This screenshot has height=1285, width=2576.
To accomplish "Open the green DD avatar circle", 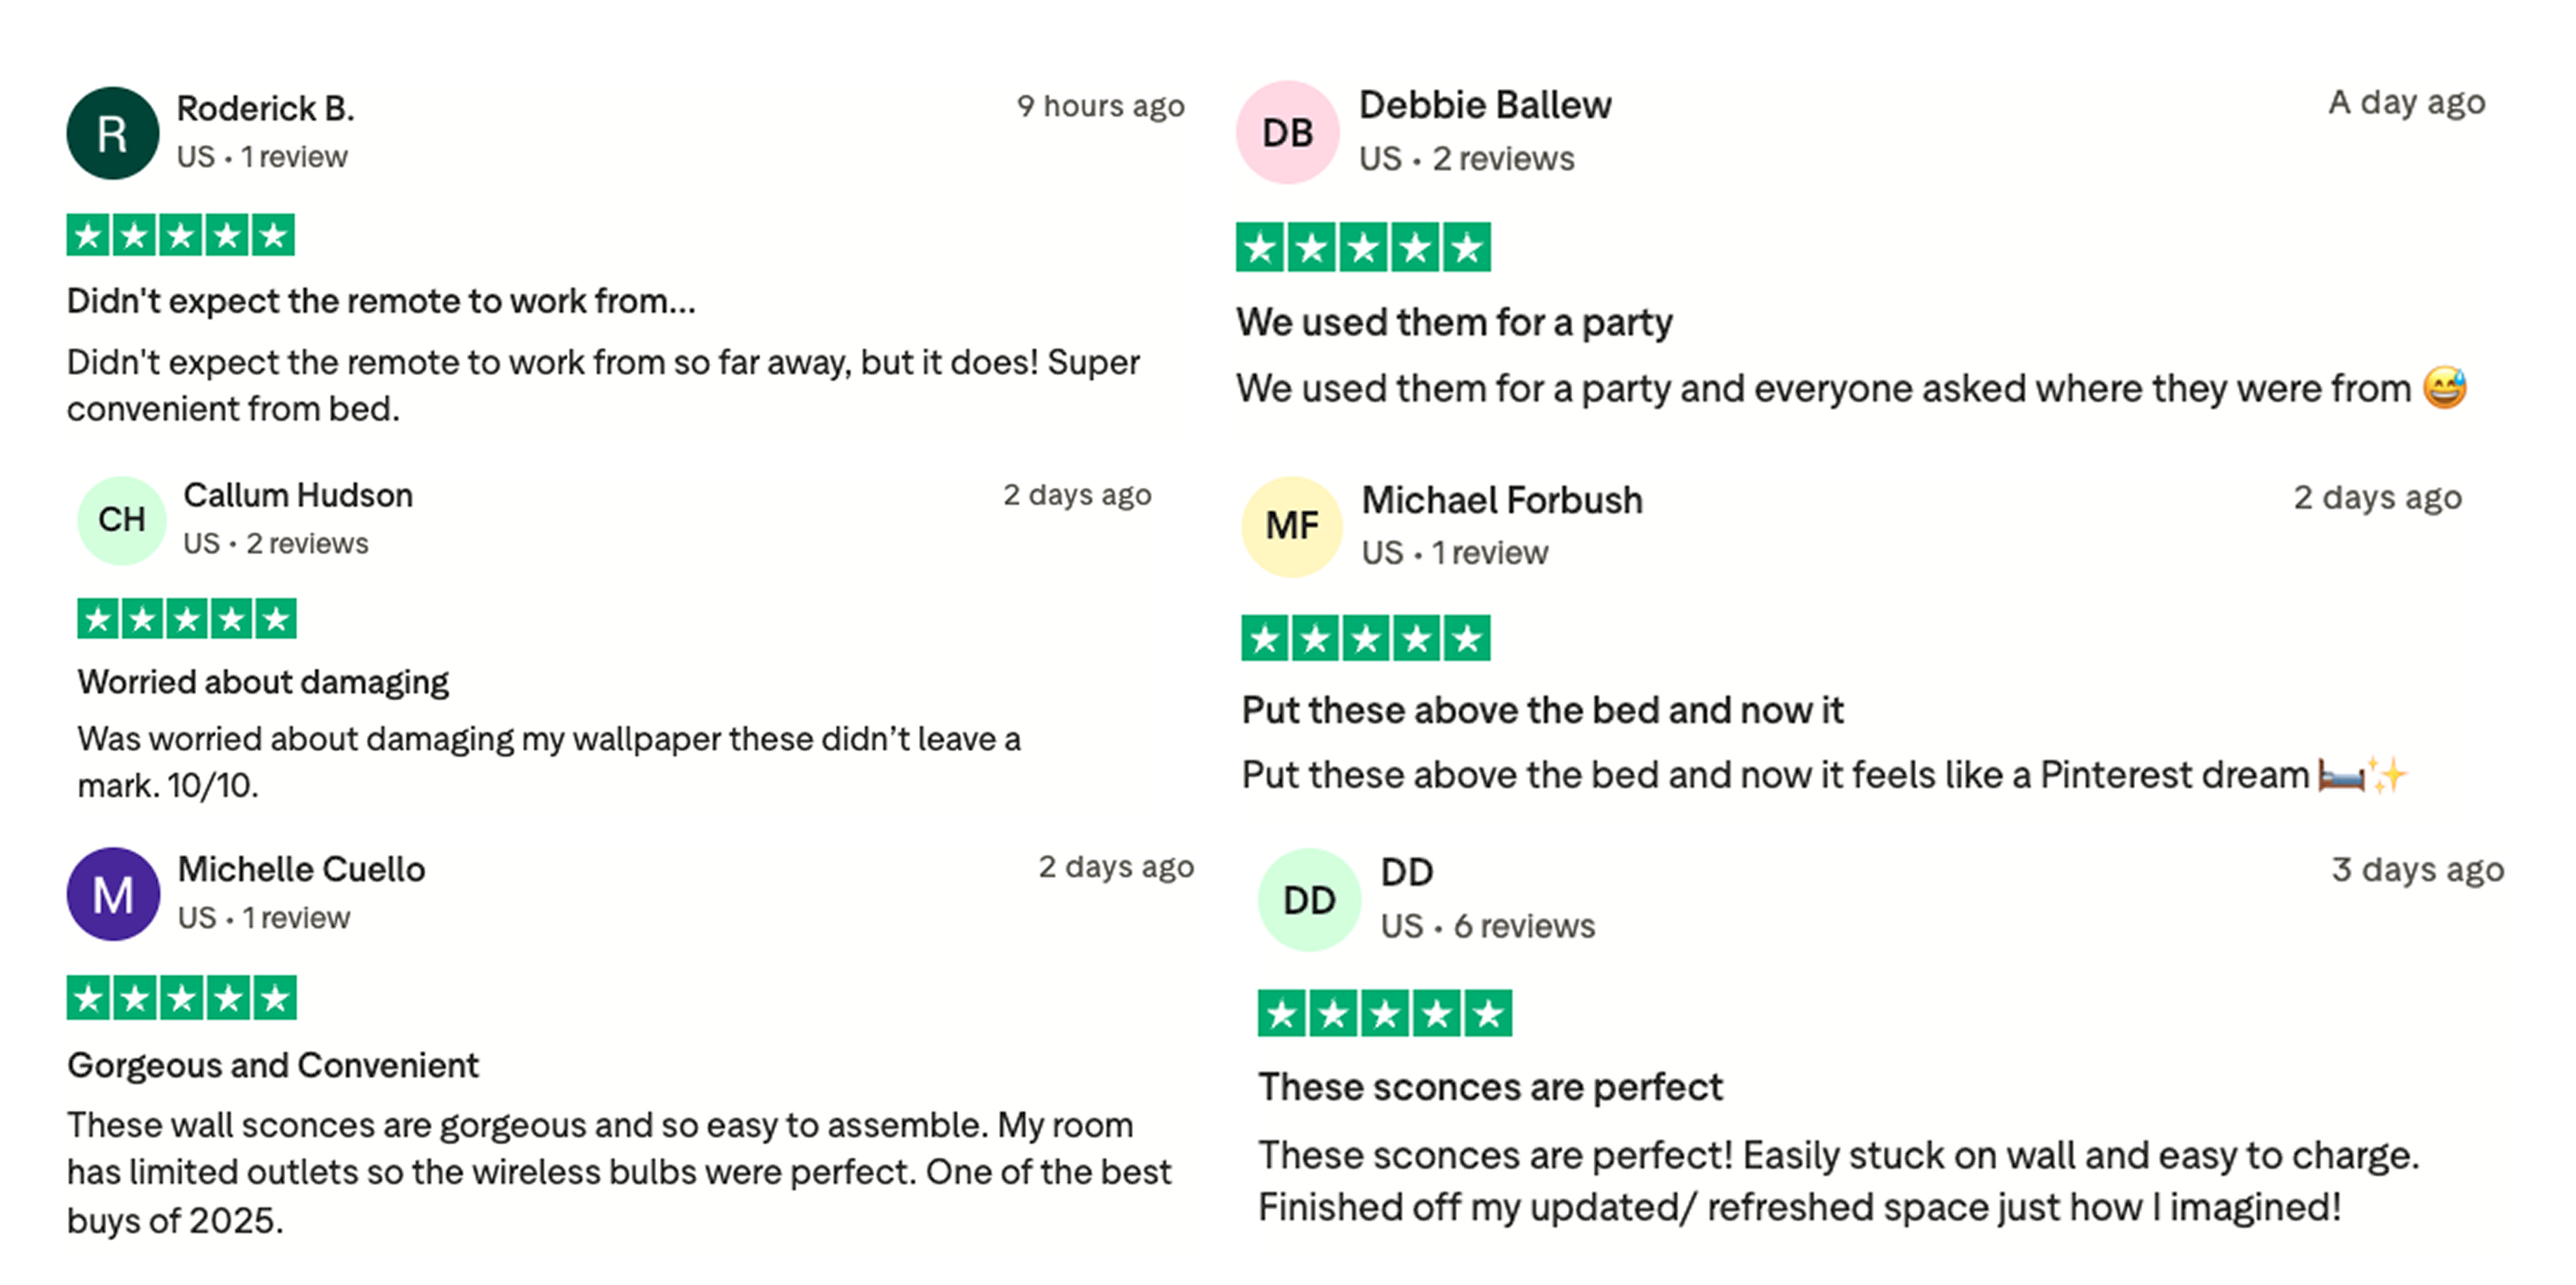I will (x=1309, y=900).
